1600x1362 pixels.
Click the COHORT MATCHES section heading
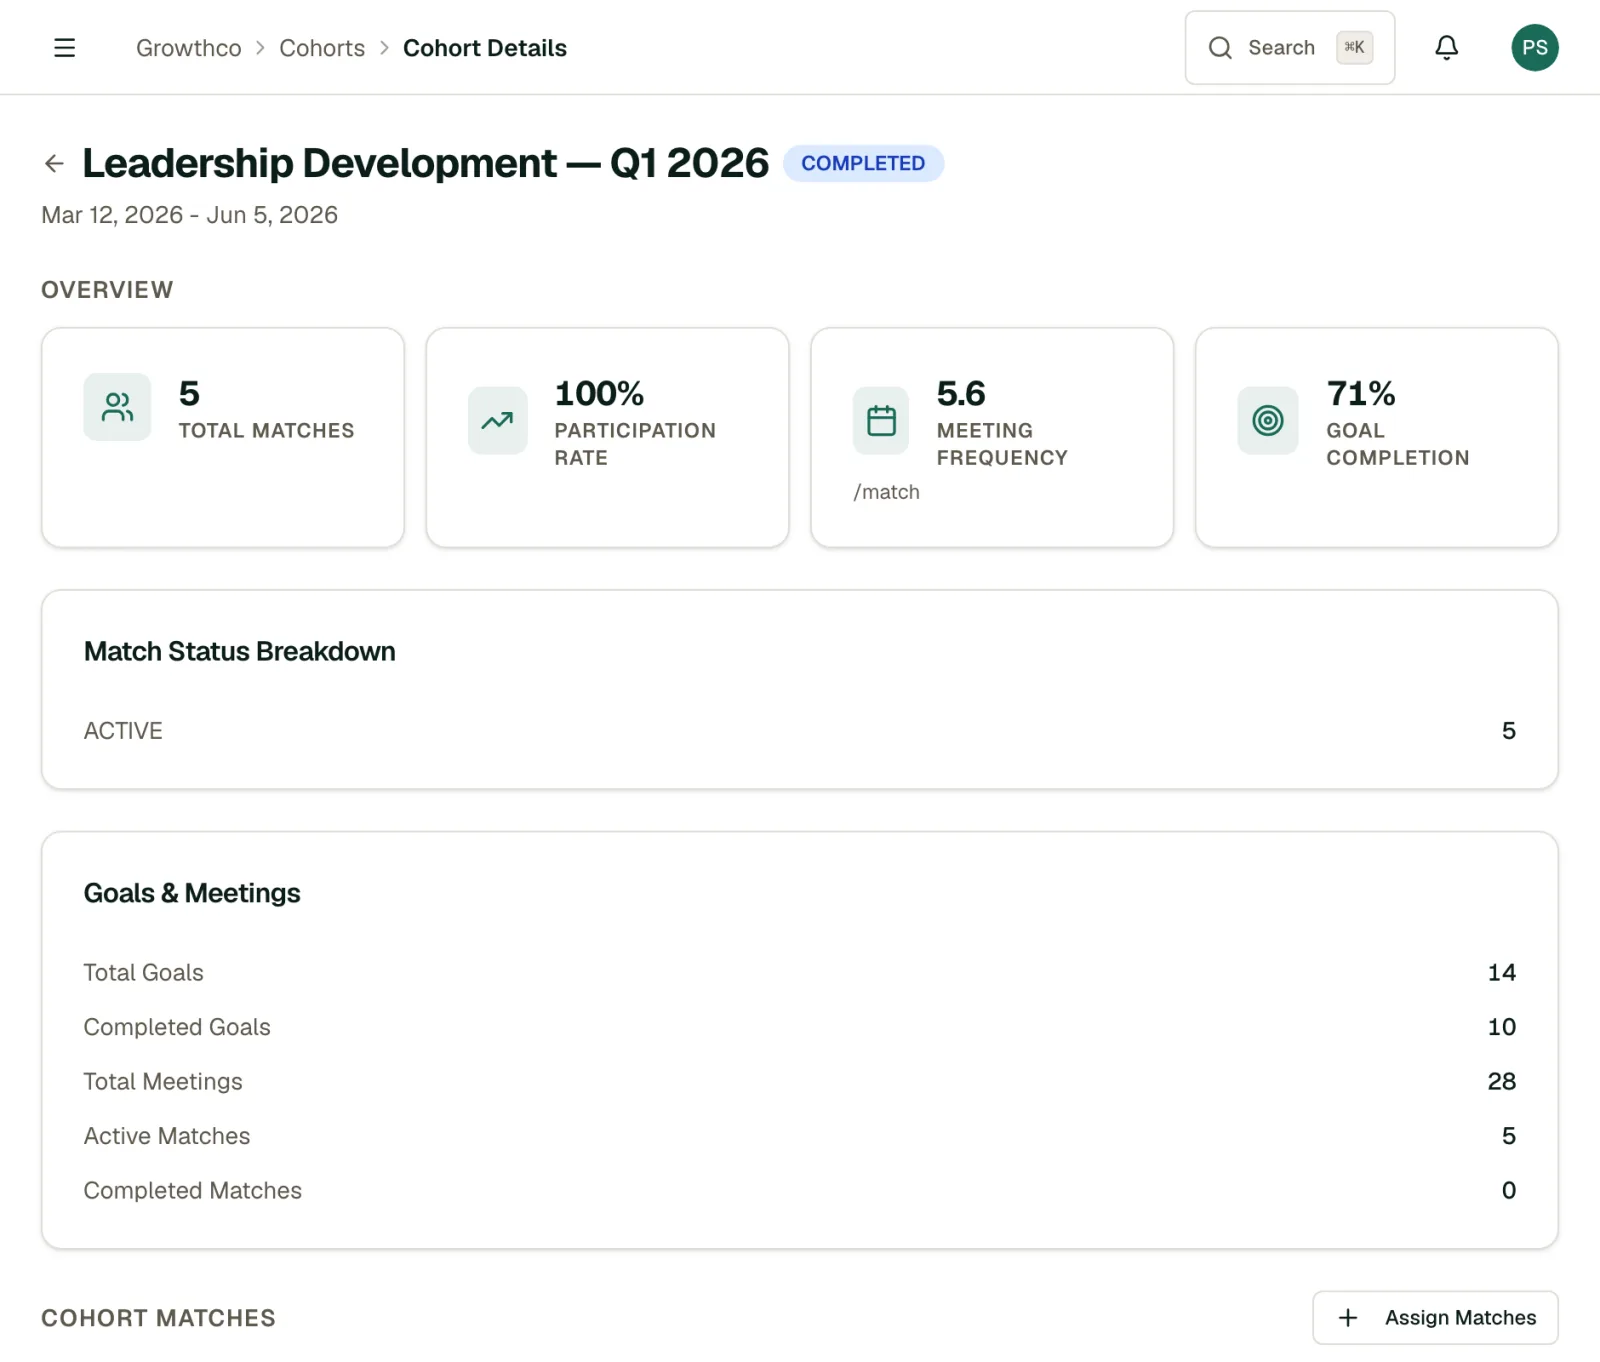[158, 1318]
